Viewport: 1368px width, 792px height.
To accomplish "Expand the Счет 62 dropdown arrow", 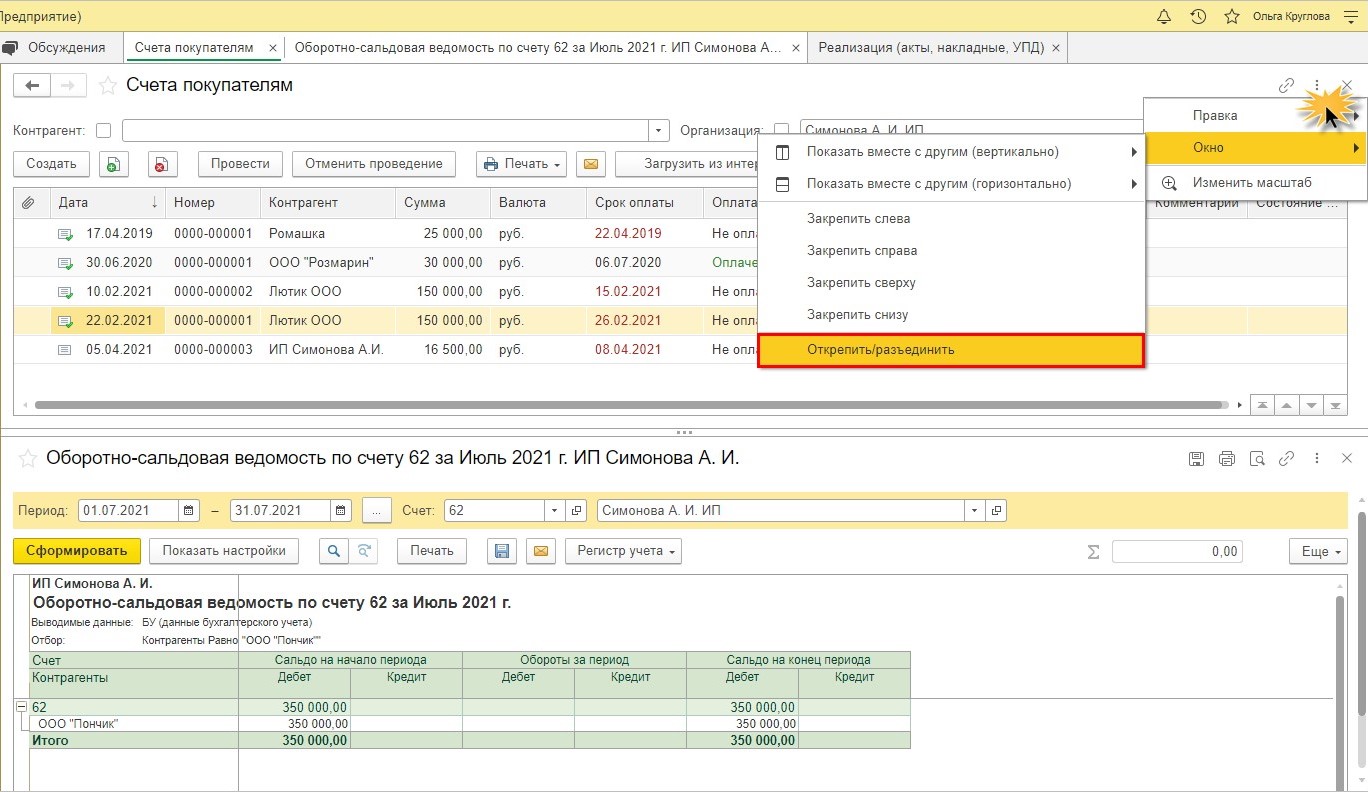I will tap(556, 511).
